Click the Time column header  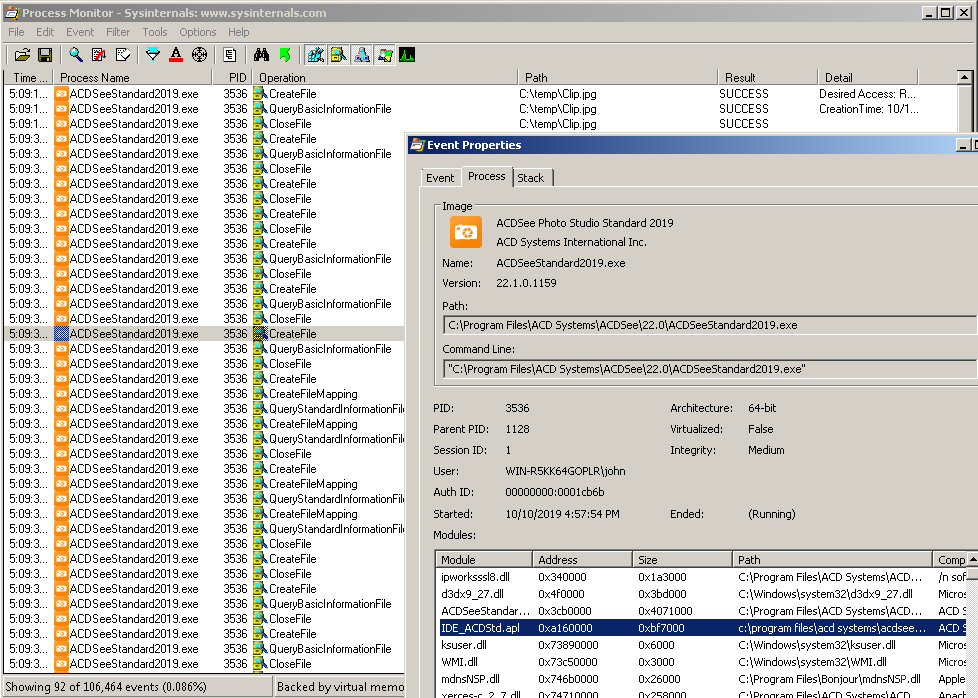(x=29, y=77)
